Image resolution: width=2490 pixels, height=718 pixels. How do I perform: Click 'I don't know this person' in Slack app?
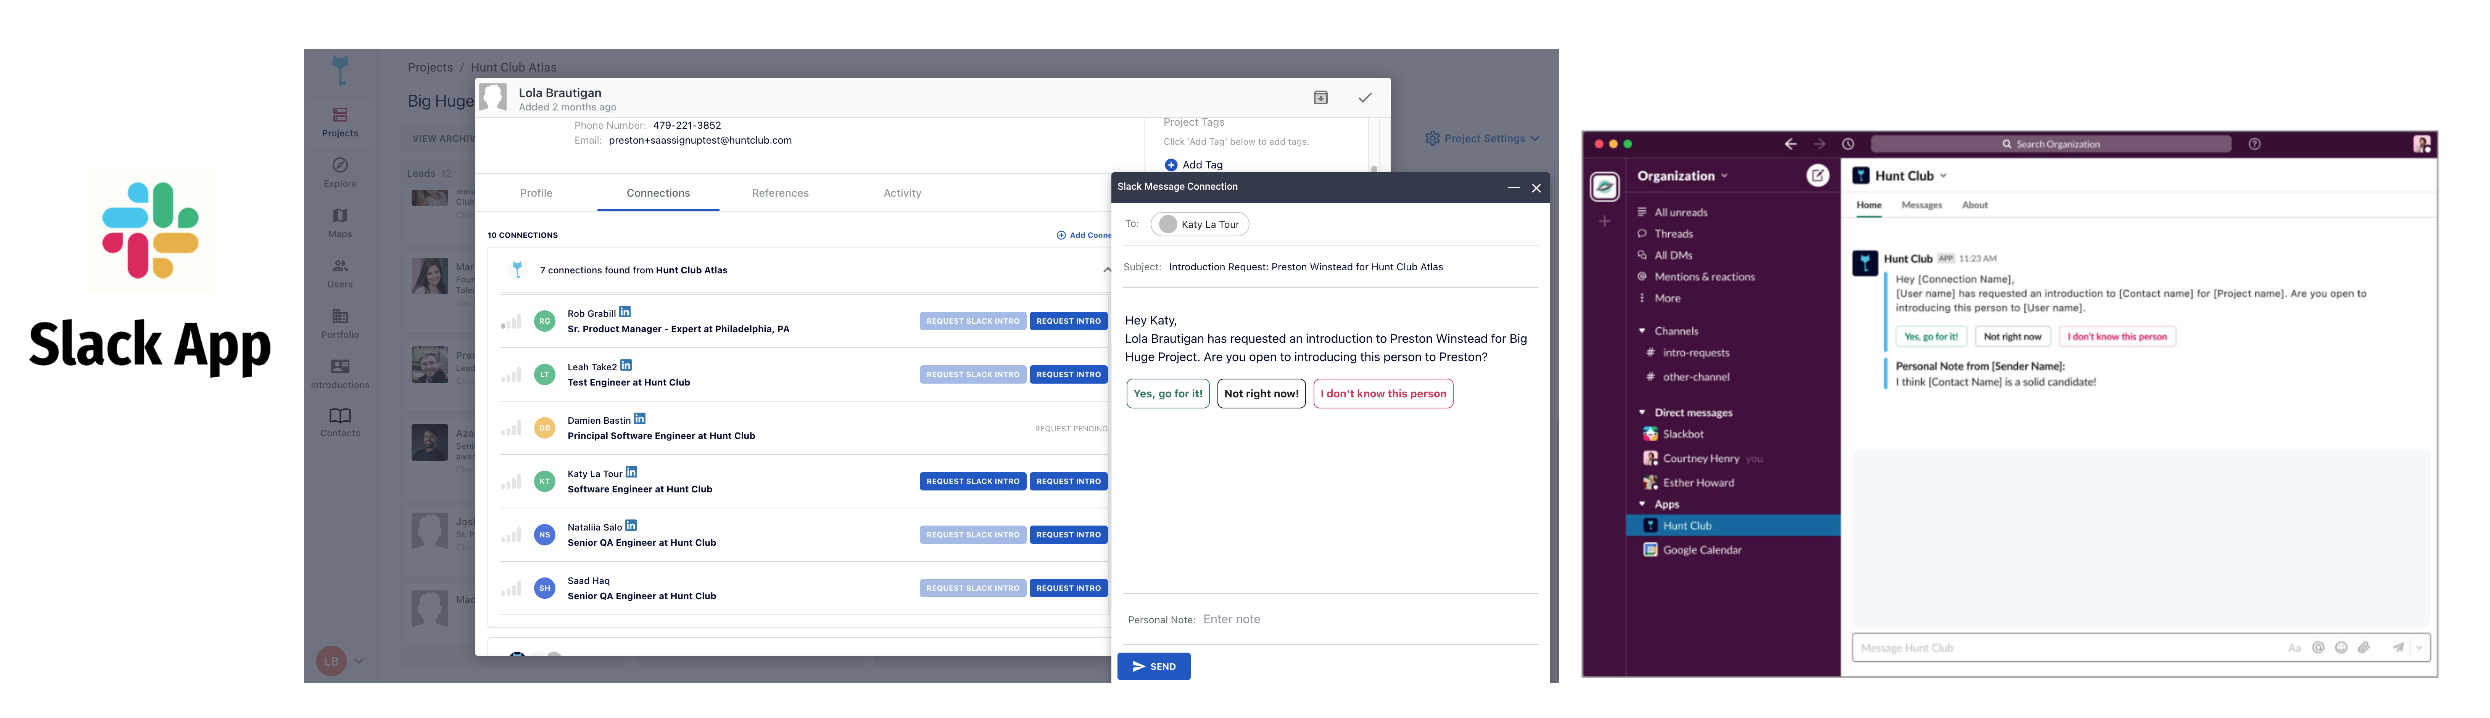(2117, 337)
